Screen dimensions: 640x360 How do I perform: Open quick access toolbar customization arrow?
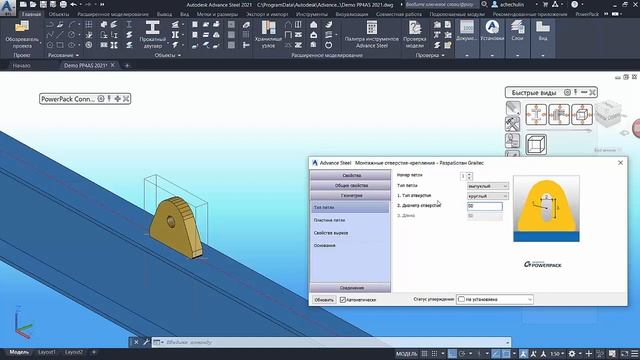(x=102, y=4)
